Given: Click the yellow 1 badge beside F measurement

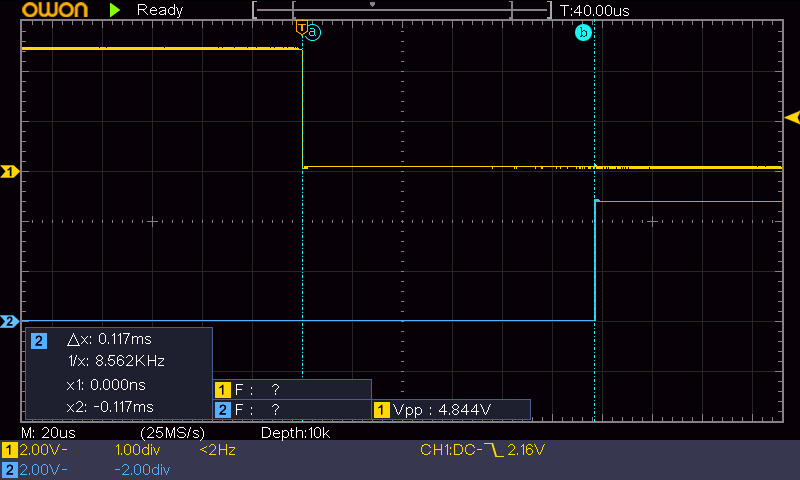Looking at the screenshot, I should [222, 390].
